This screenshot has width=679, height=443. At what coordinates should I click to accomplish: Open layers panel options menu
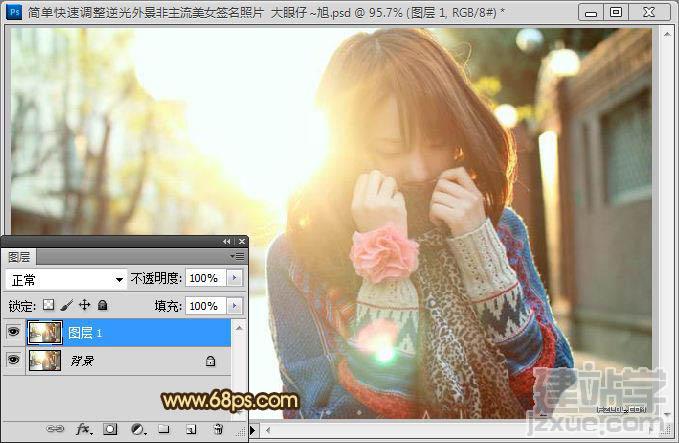click(x=237, y=257)
